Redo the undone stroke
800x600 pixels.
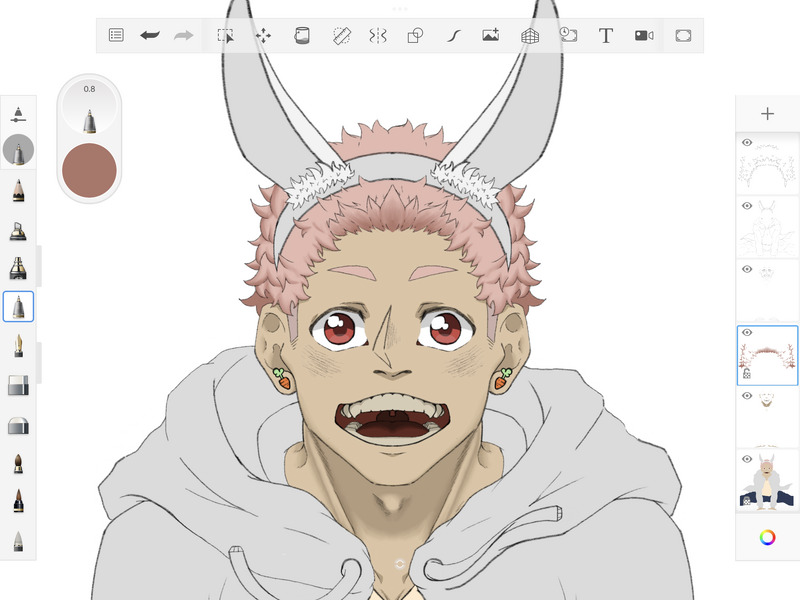(x=184, y=35)
